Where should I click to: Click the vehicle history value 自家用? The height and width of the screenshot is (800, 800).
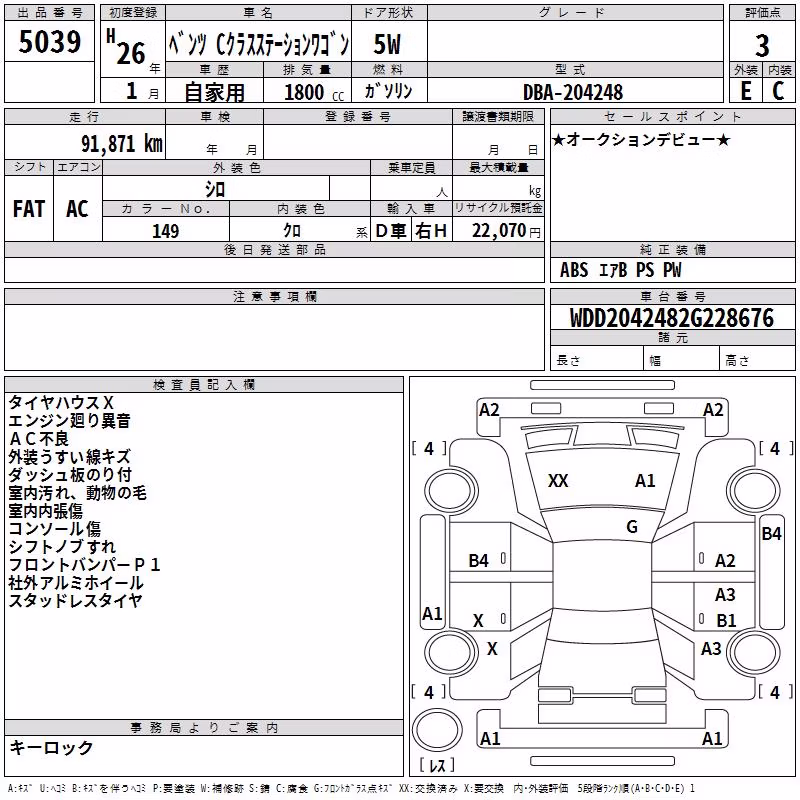[214, 92]
